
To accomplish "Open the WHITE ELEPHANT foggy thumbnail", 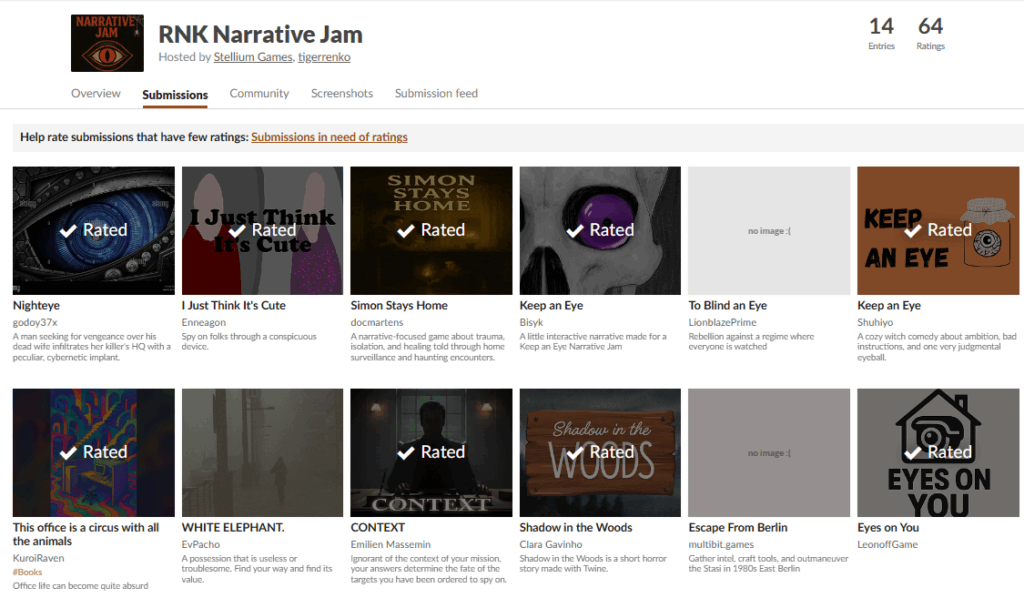I will (262, 452).
